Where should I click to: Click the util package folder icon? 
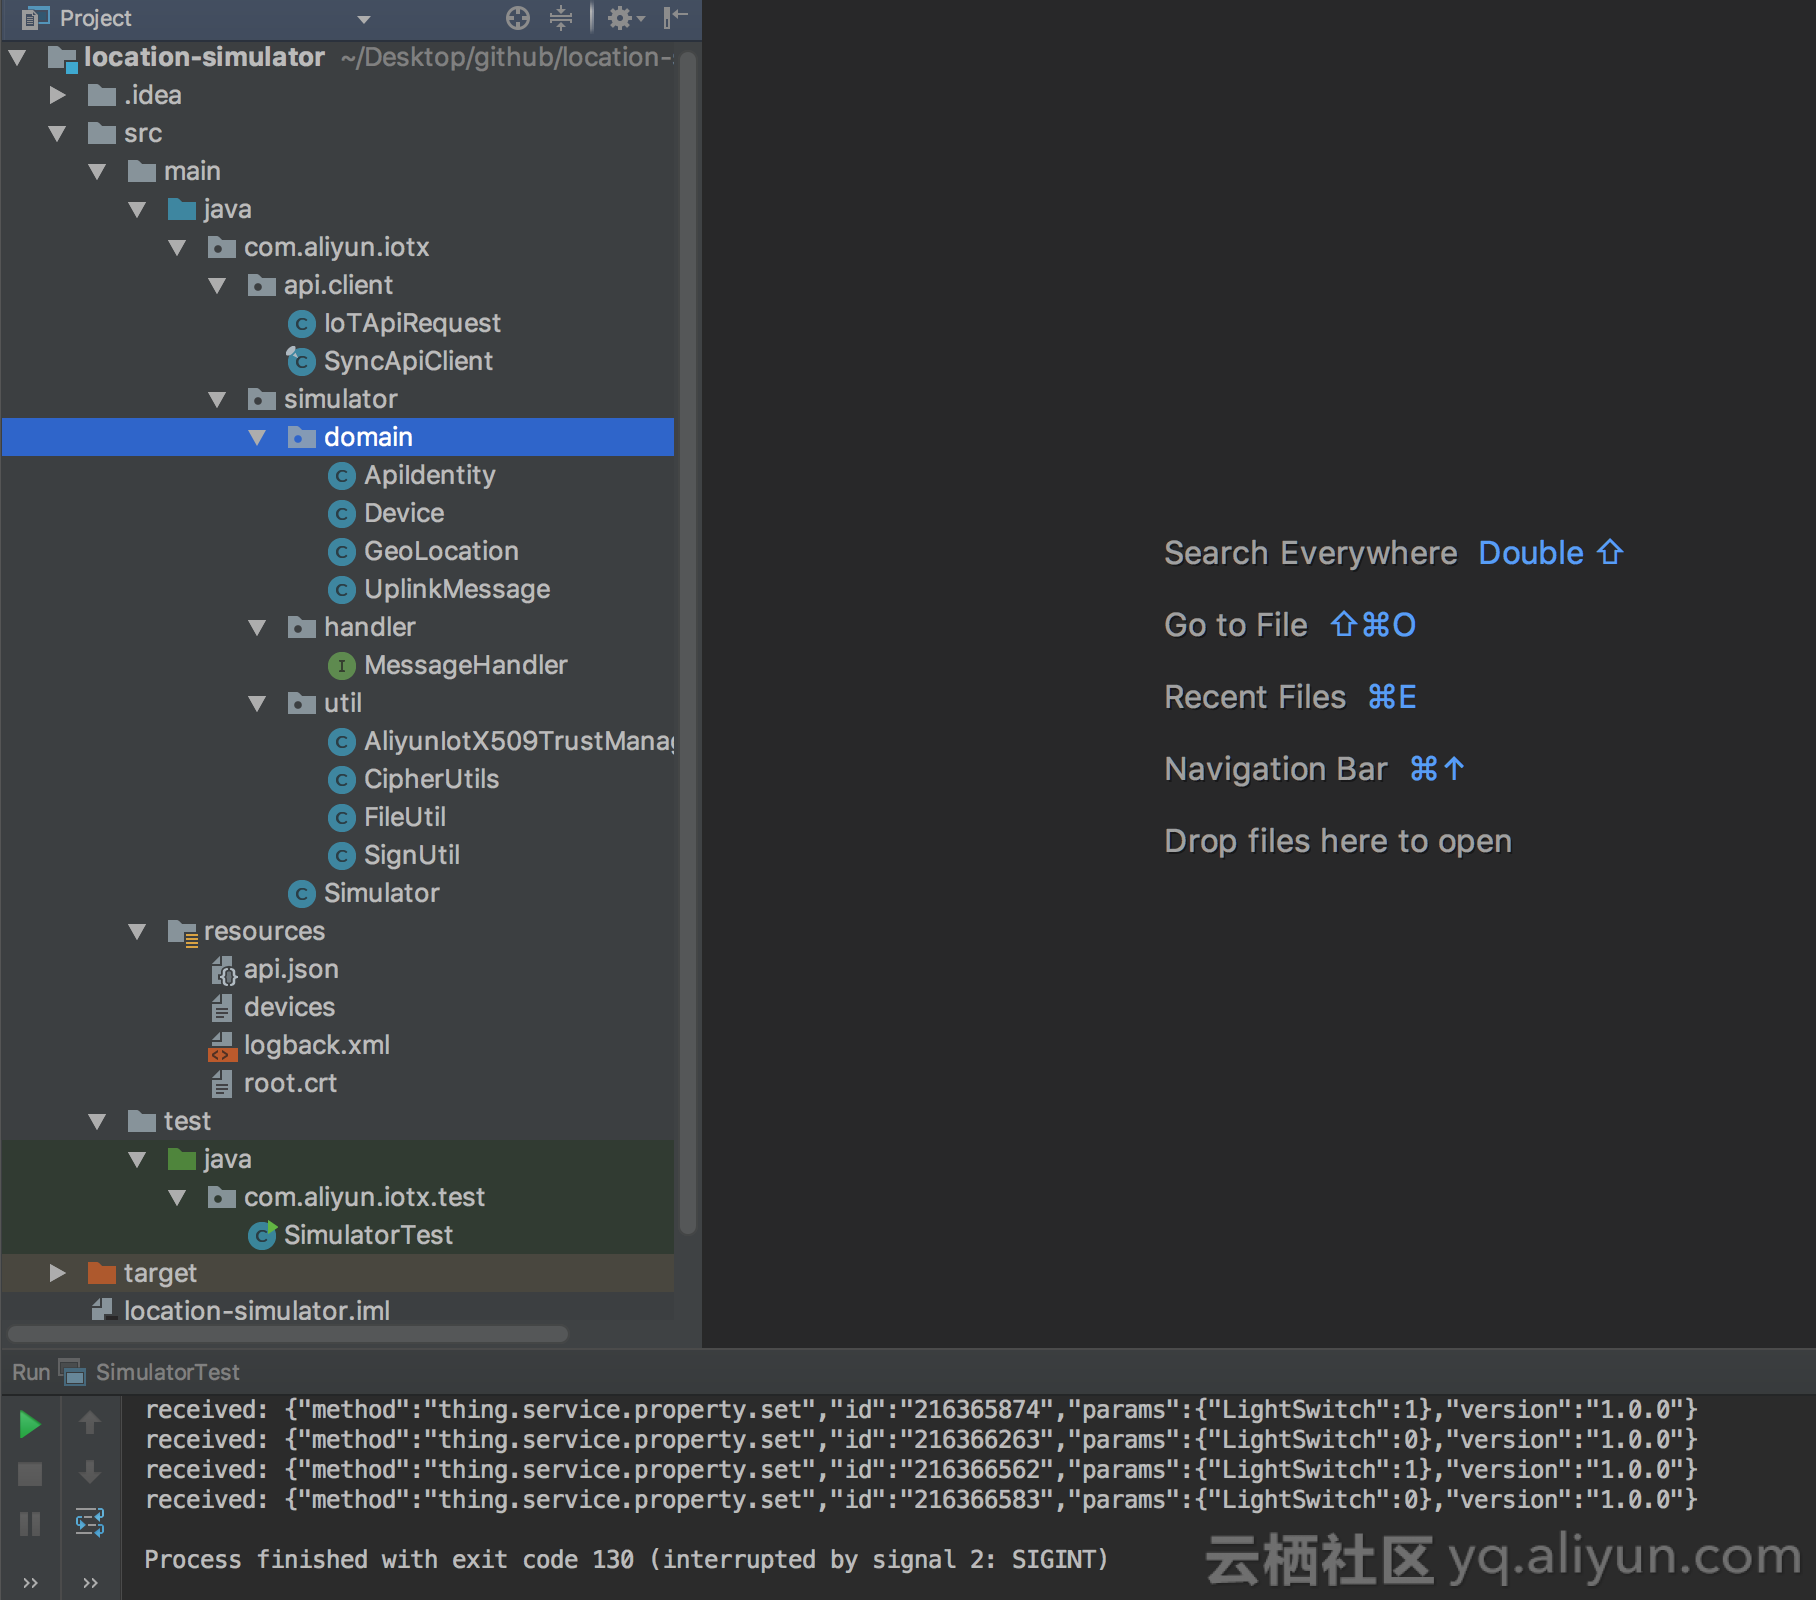coord(302,703)
